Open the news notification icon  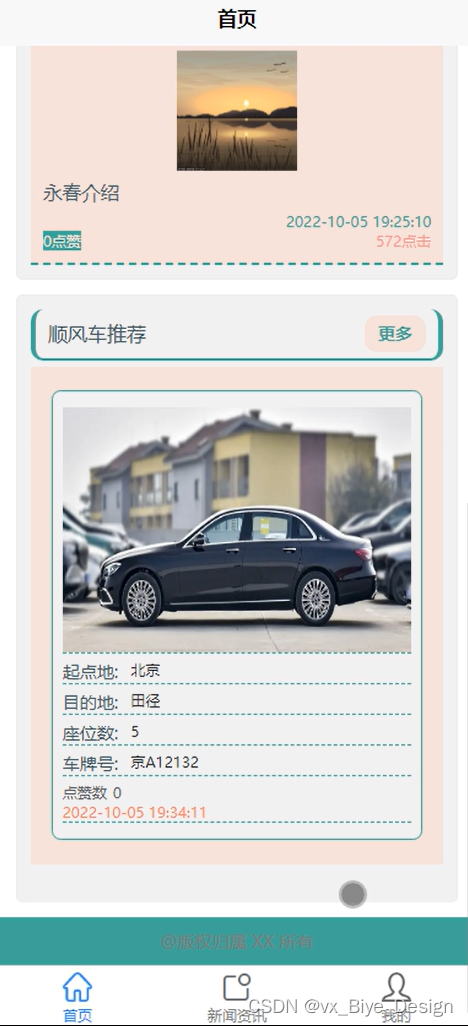[x=236, y=987]
